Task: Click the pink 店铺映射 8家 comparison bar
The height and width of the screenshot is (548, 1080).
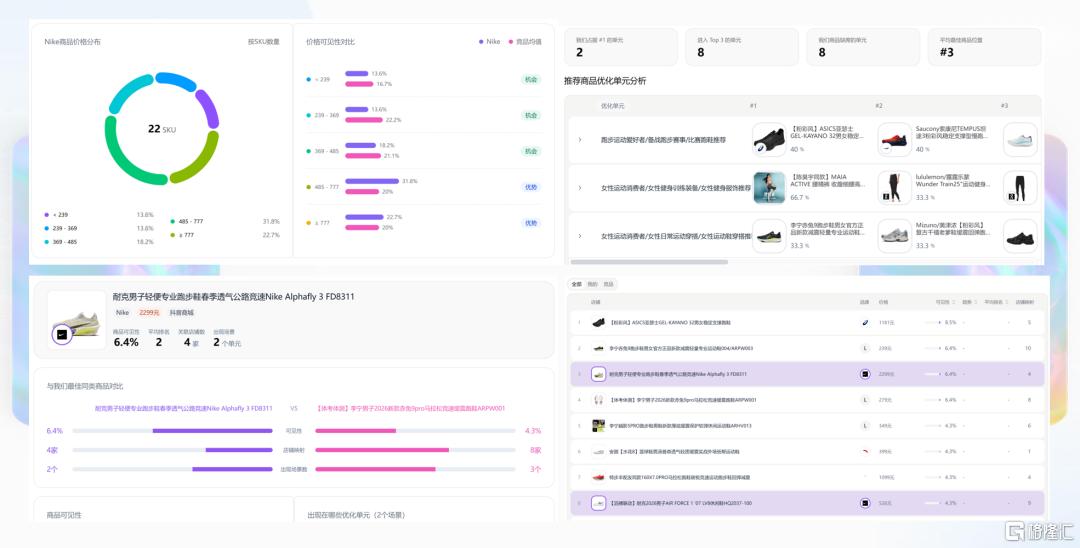Action: tap(382, 450)
